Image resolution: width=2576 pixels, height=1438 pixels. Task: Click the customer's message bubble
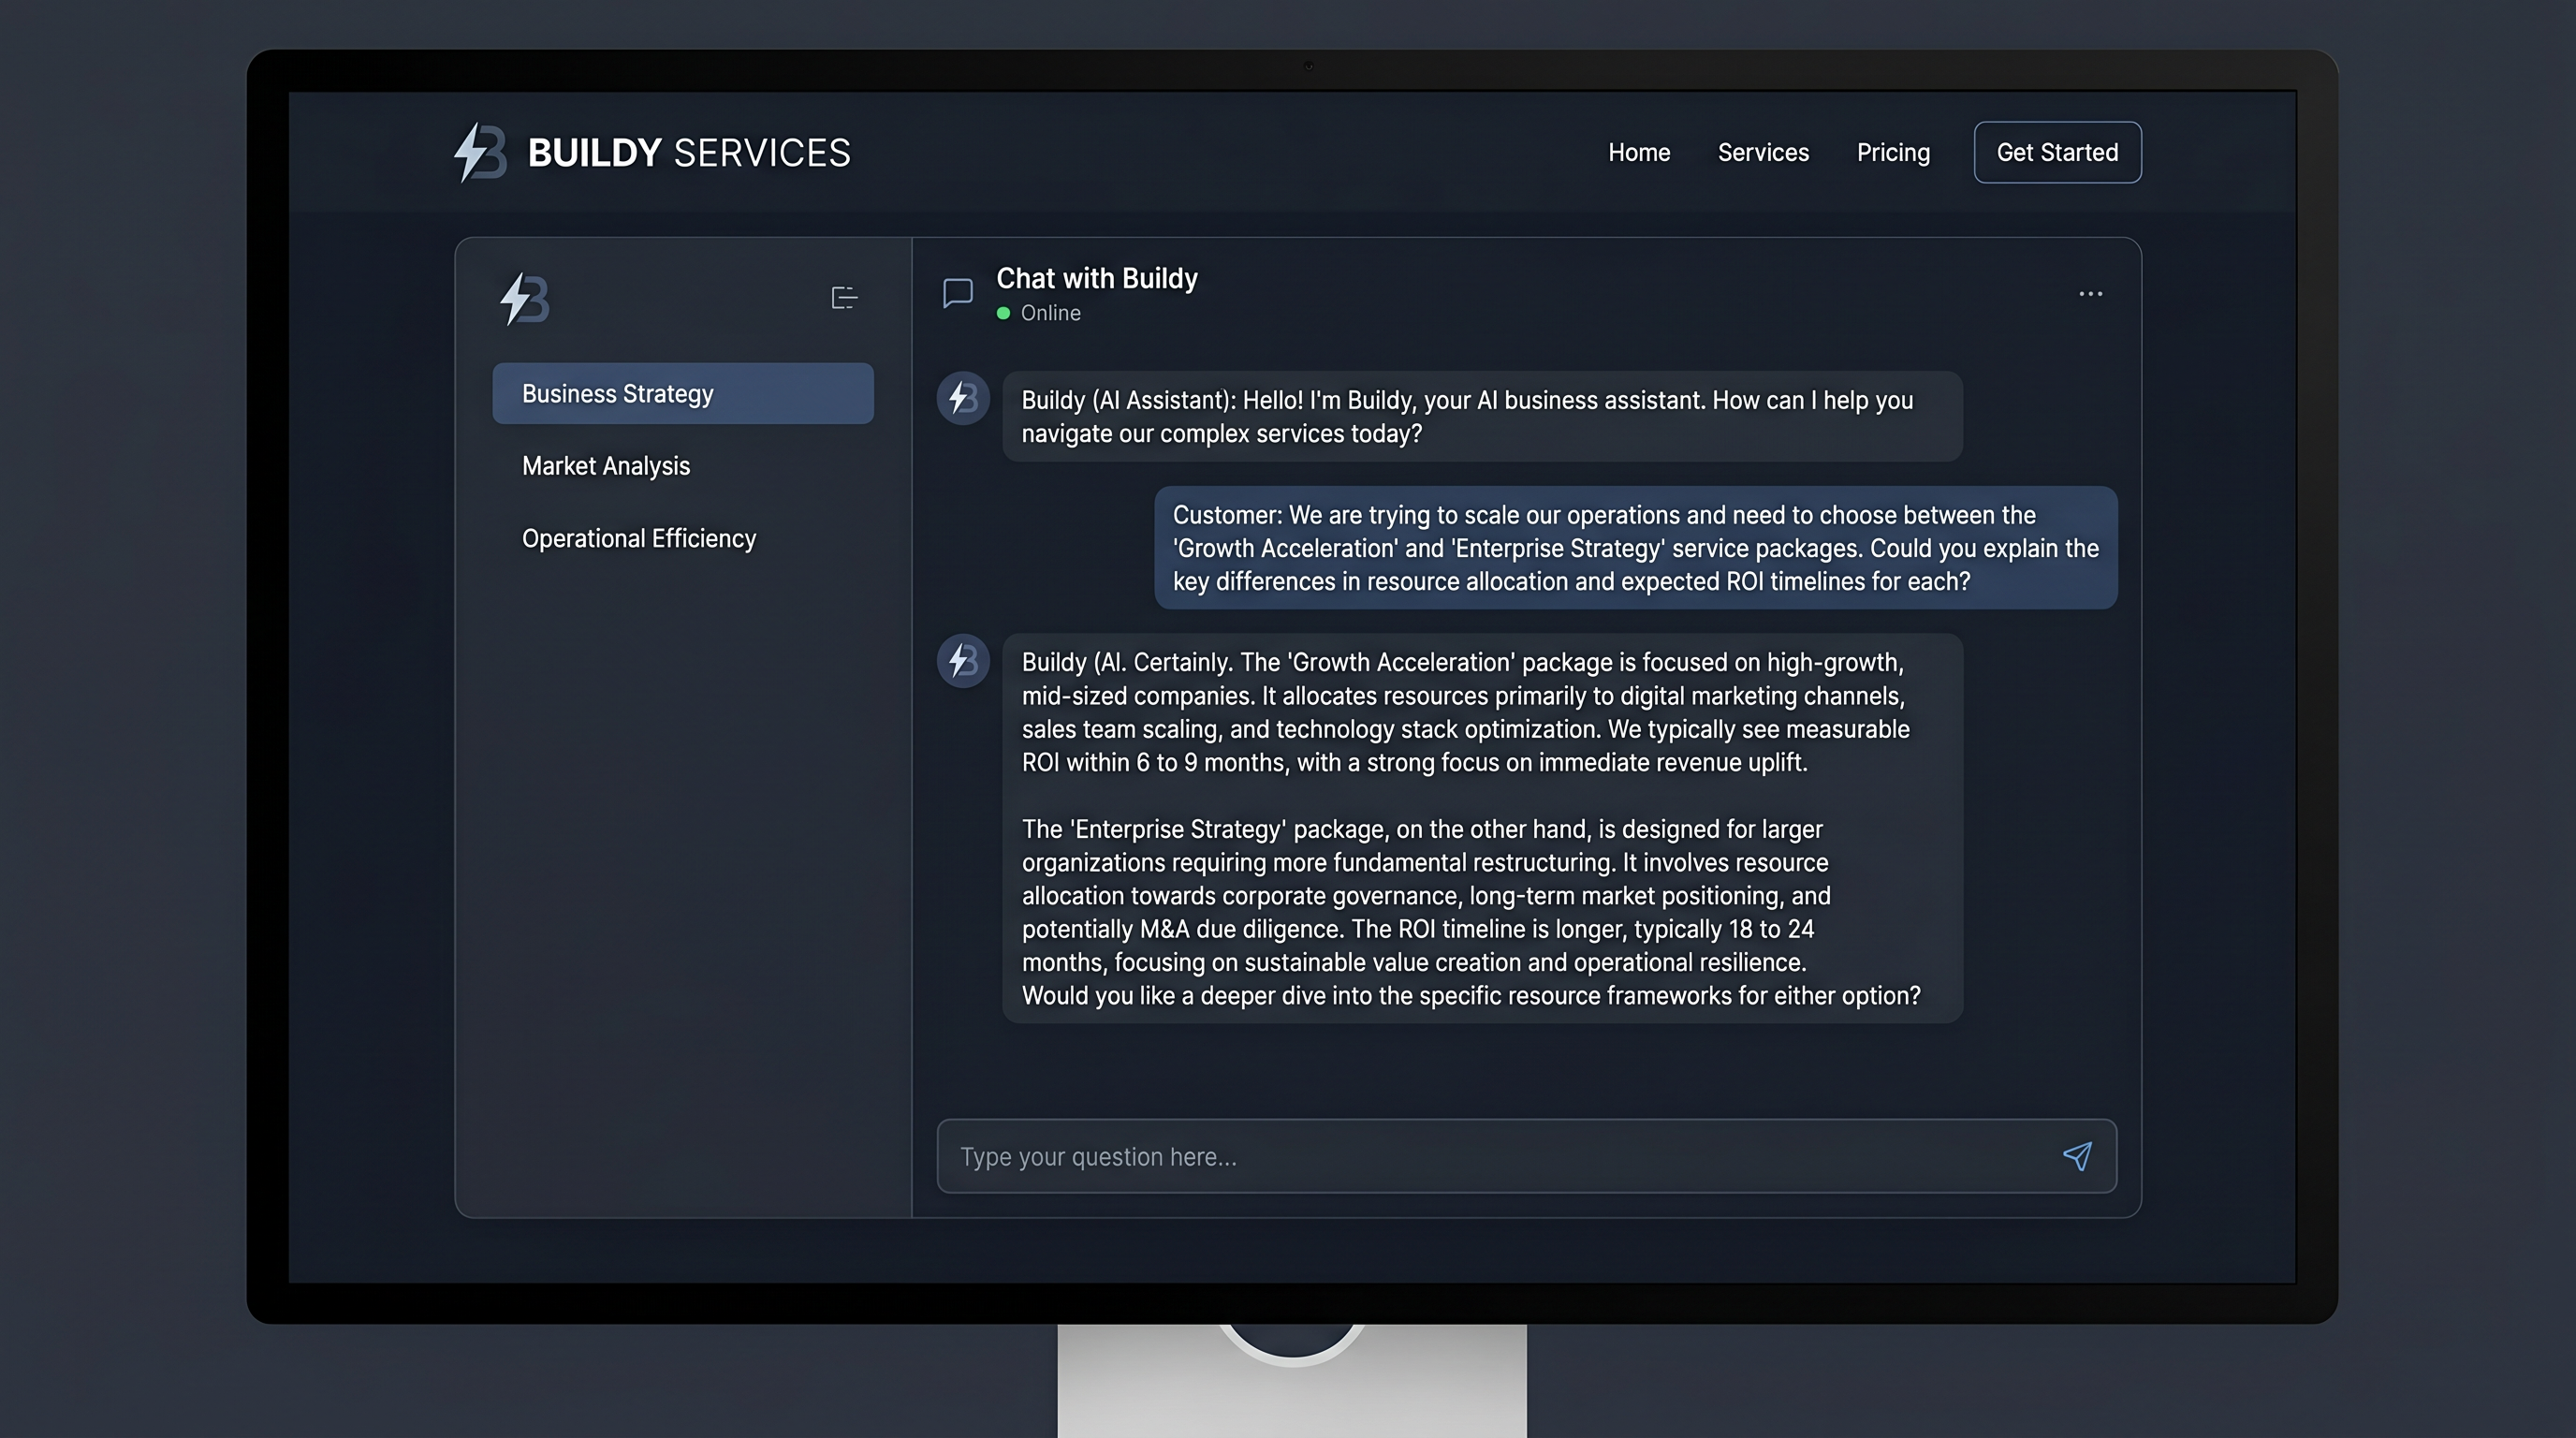tap(1635, 548)
